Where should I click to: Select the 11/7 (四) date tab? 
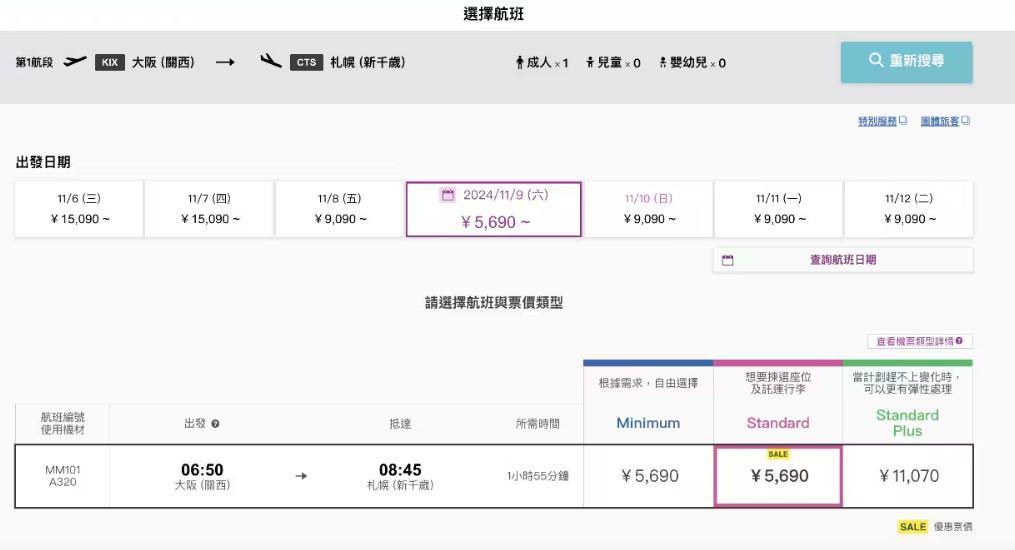209,209
